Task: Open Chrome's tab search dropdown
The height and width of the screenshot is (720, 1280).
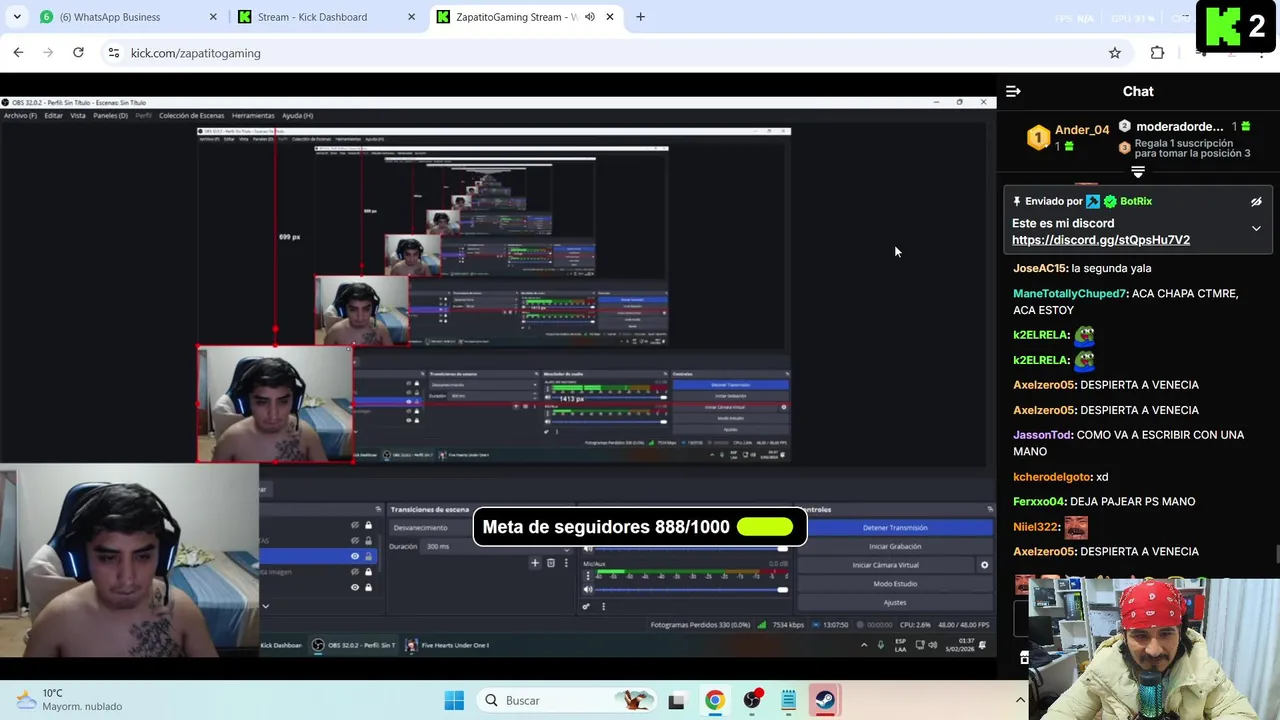Action: 17,17
